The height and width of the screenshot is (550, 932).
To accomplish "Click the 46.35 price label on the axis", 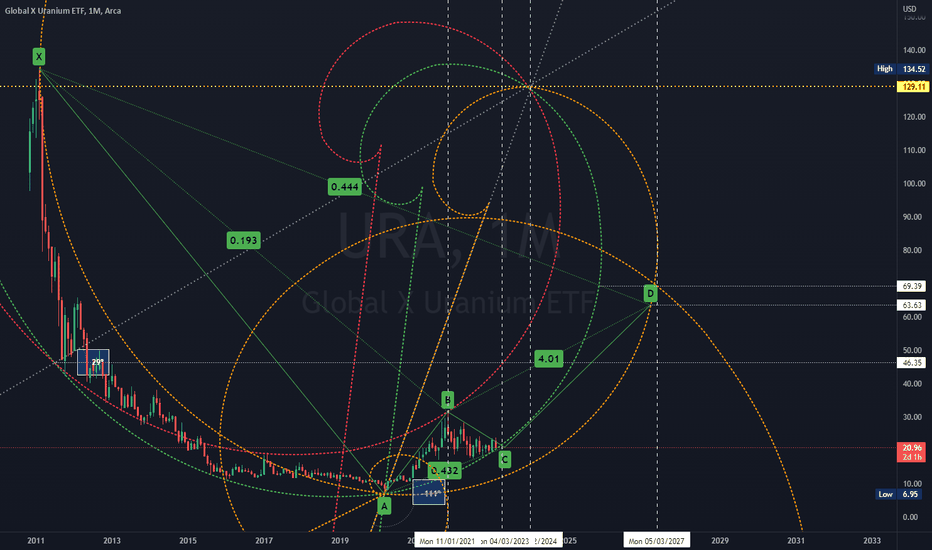I will pos(912,363).
